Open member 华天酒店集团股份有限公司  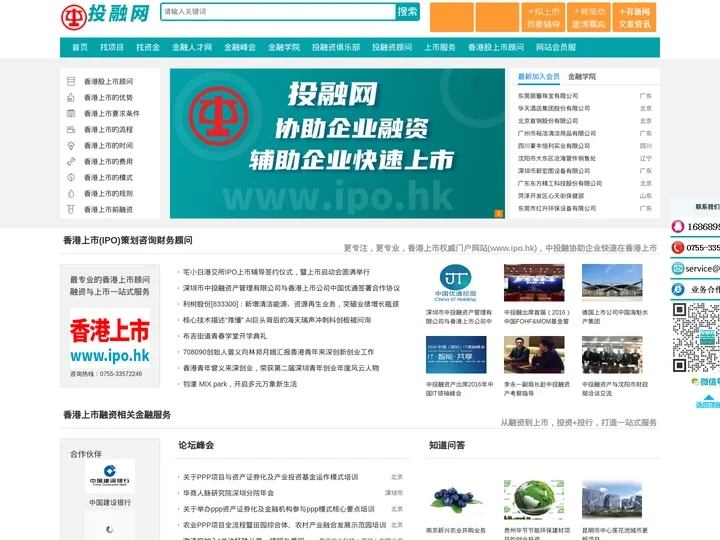pos(554,108)
